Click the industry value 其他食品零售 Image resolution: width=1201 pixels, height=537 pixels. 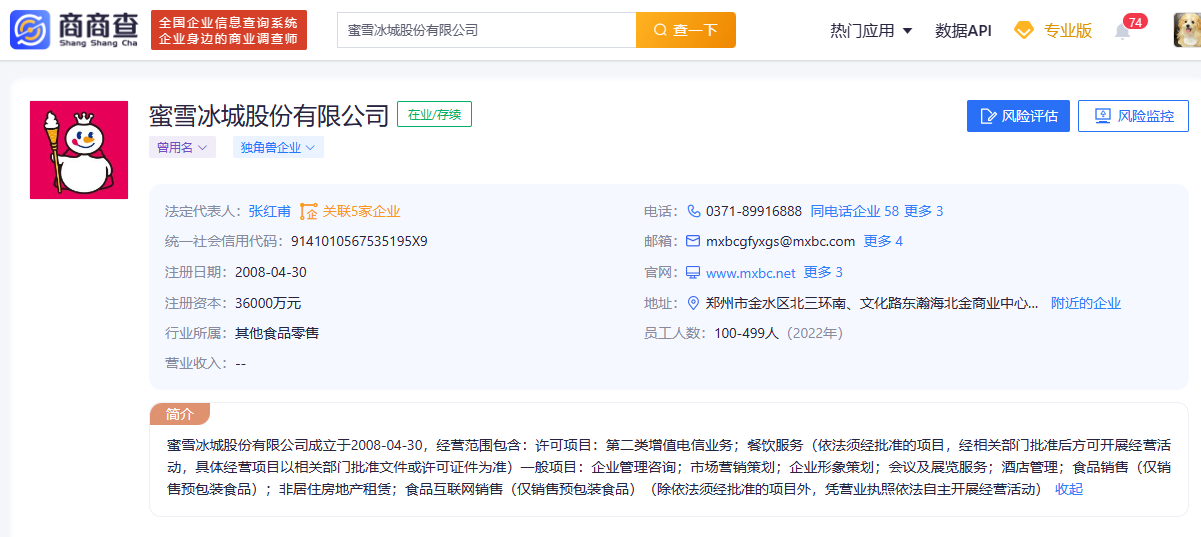[277, 333]
